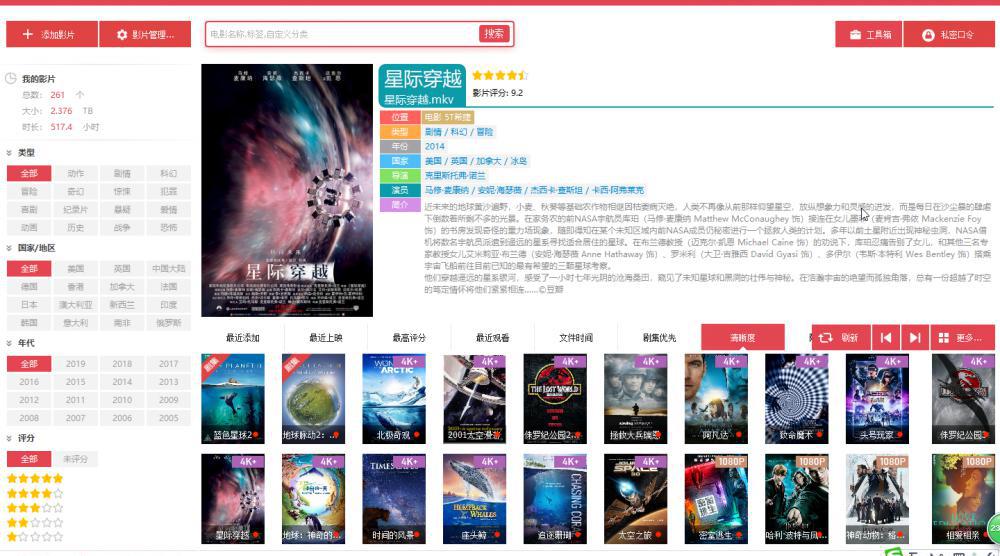
Task: Click the large 星际穿越 poster image
Action: point(287,190)
